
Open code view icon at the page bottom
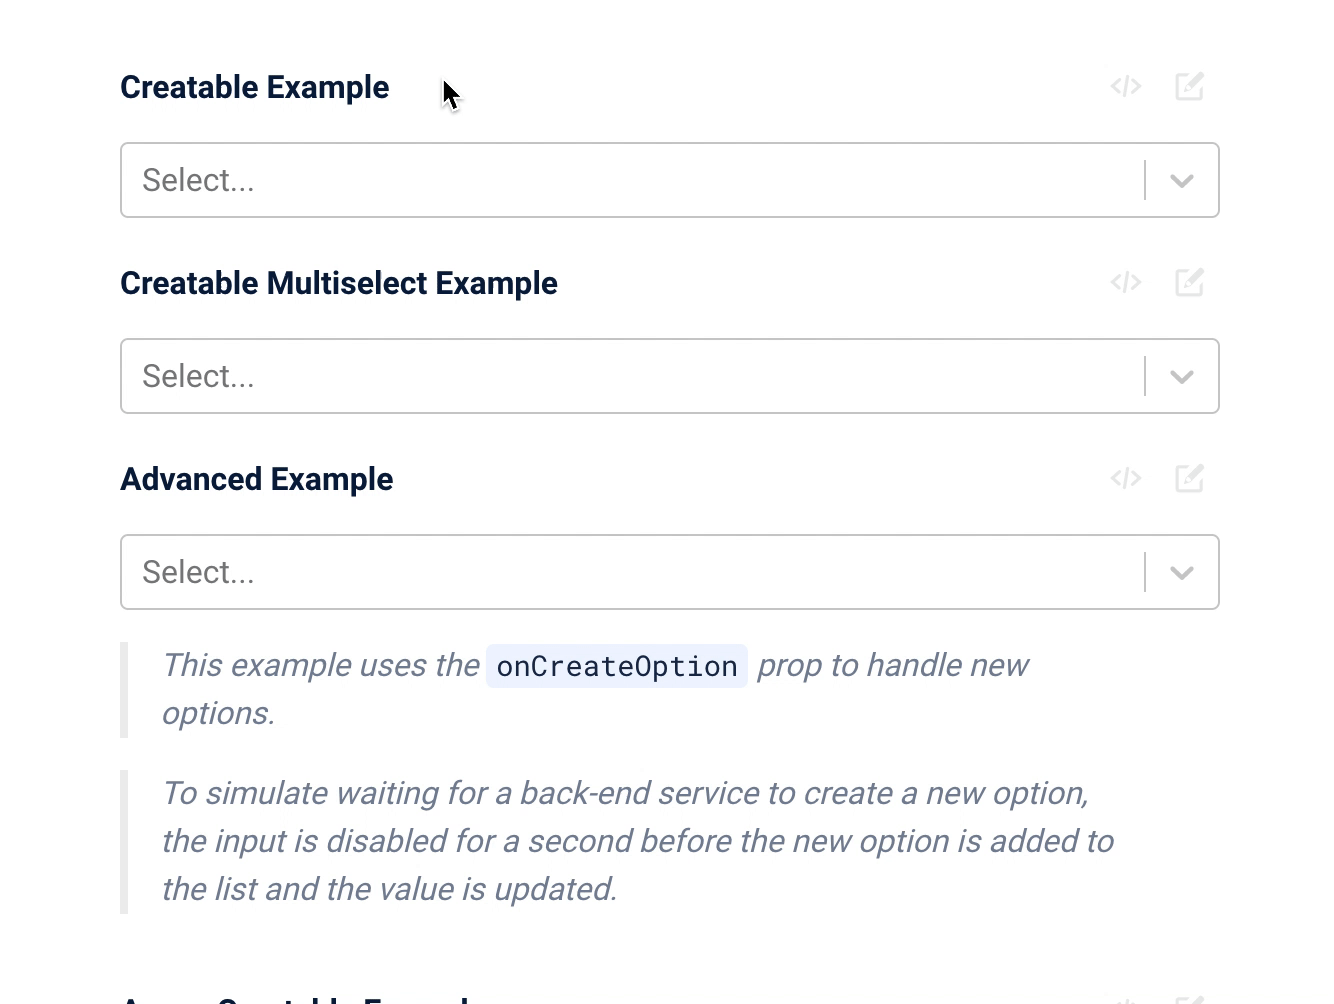click(x=1125, y=999)
